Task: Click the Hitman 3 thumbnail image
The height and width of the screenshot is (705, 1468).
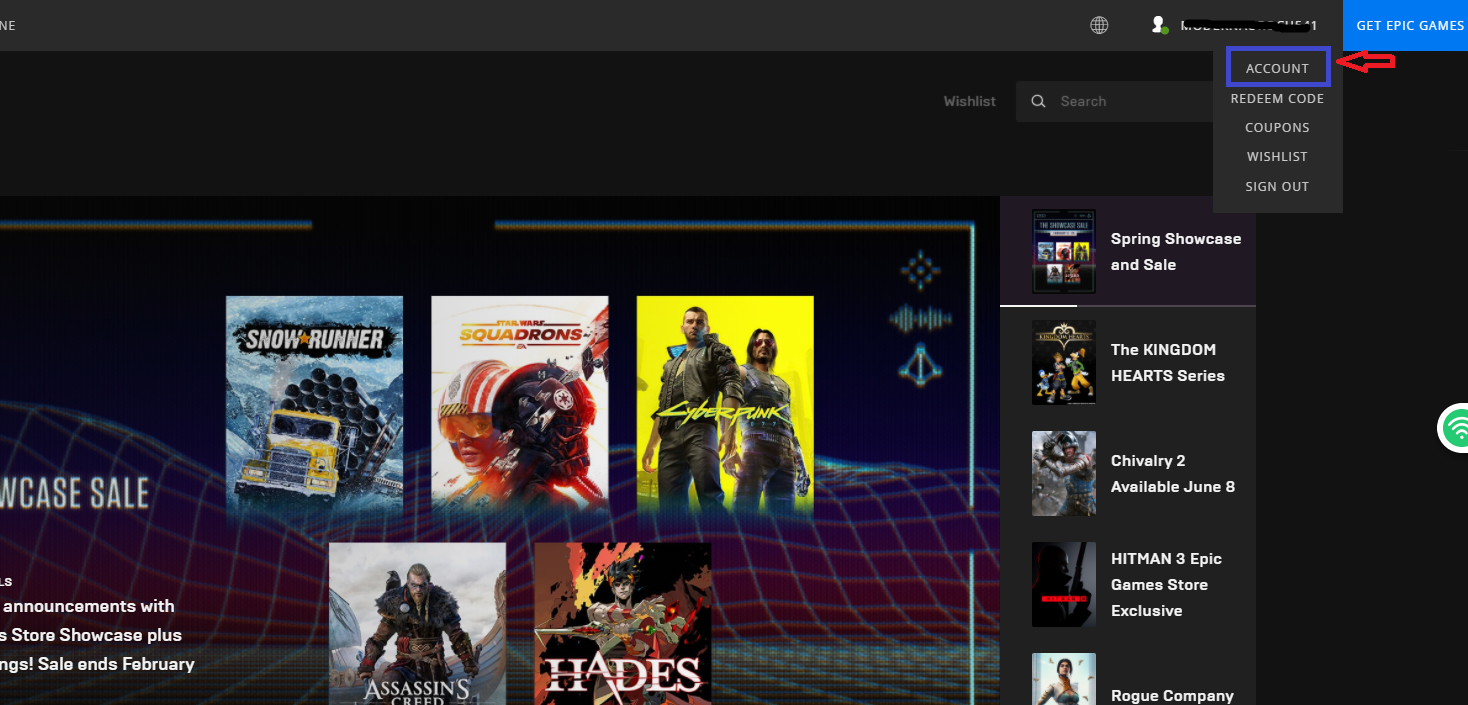Action: click(1064, 584)
